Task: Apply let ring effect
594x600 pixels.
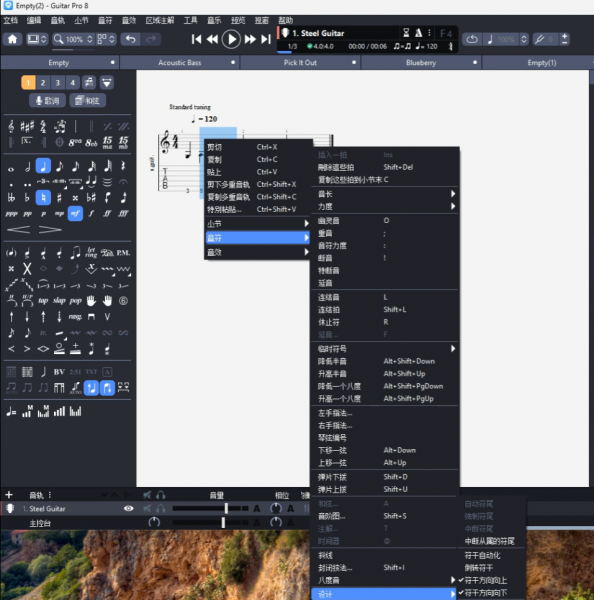Action: click(x=91, y=253)
